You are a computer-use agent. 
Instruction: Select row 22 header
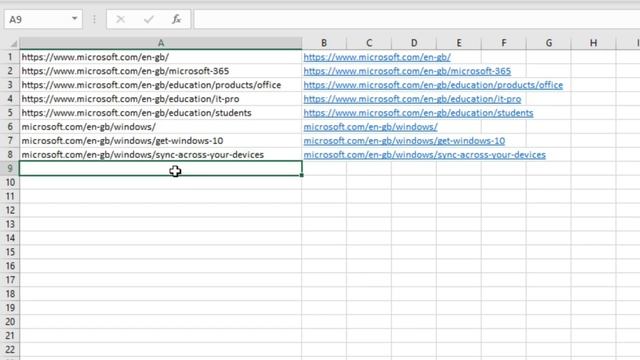point(10,349)
